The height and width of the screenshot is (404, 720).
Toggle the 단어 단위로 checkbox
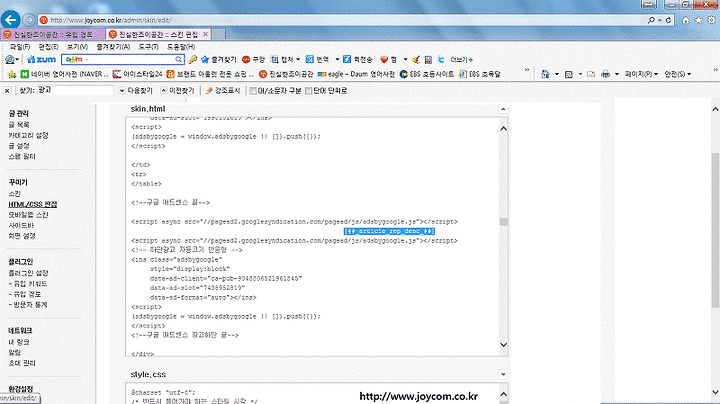tap(309, 90)
